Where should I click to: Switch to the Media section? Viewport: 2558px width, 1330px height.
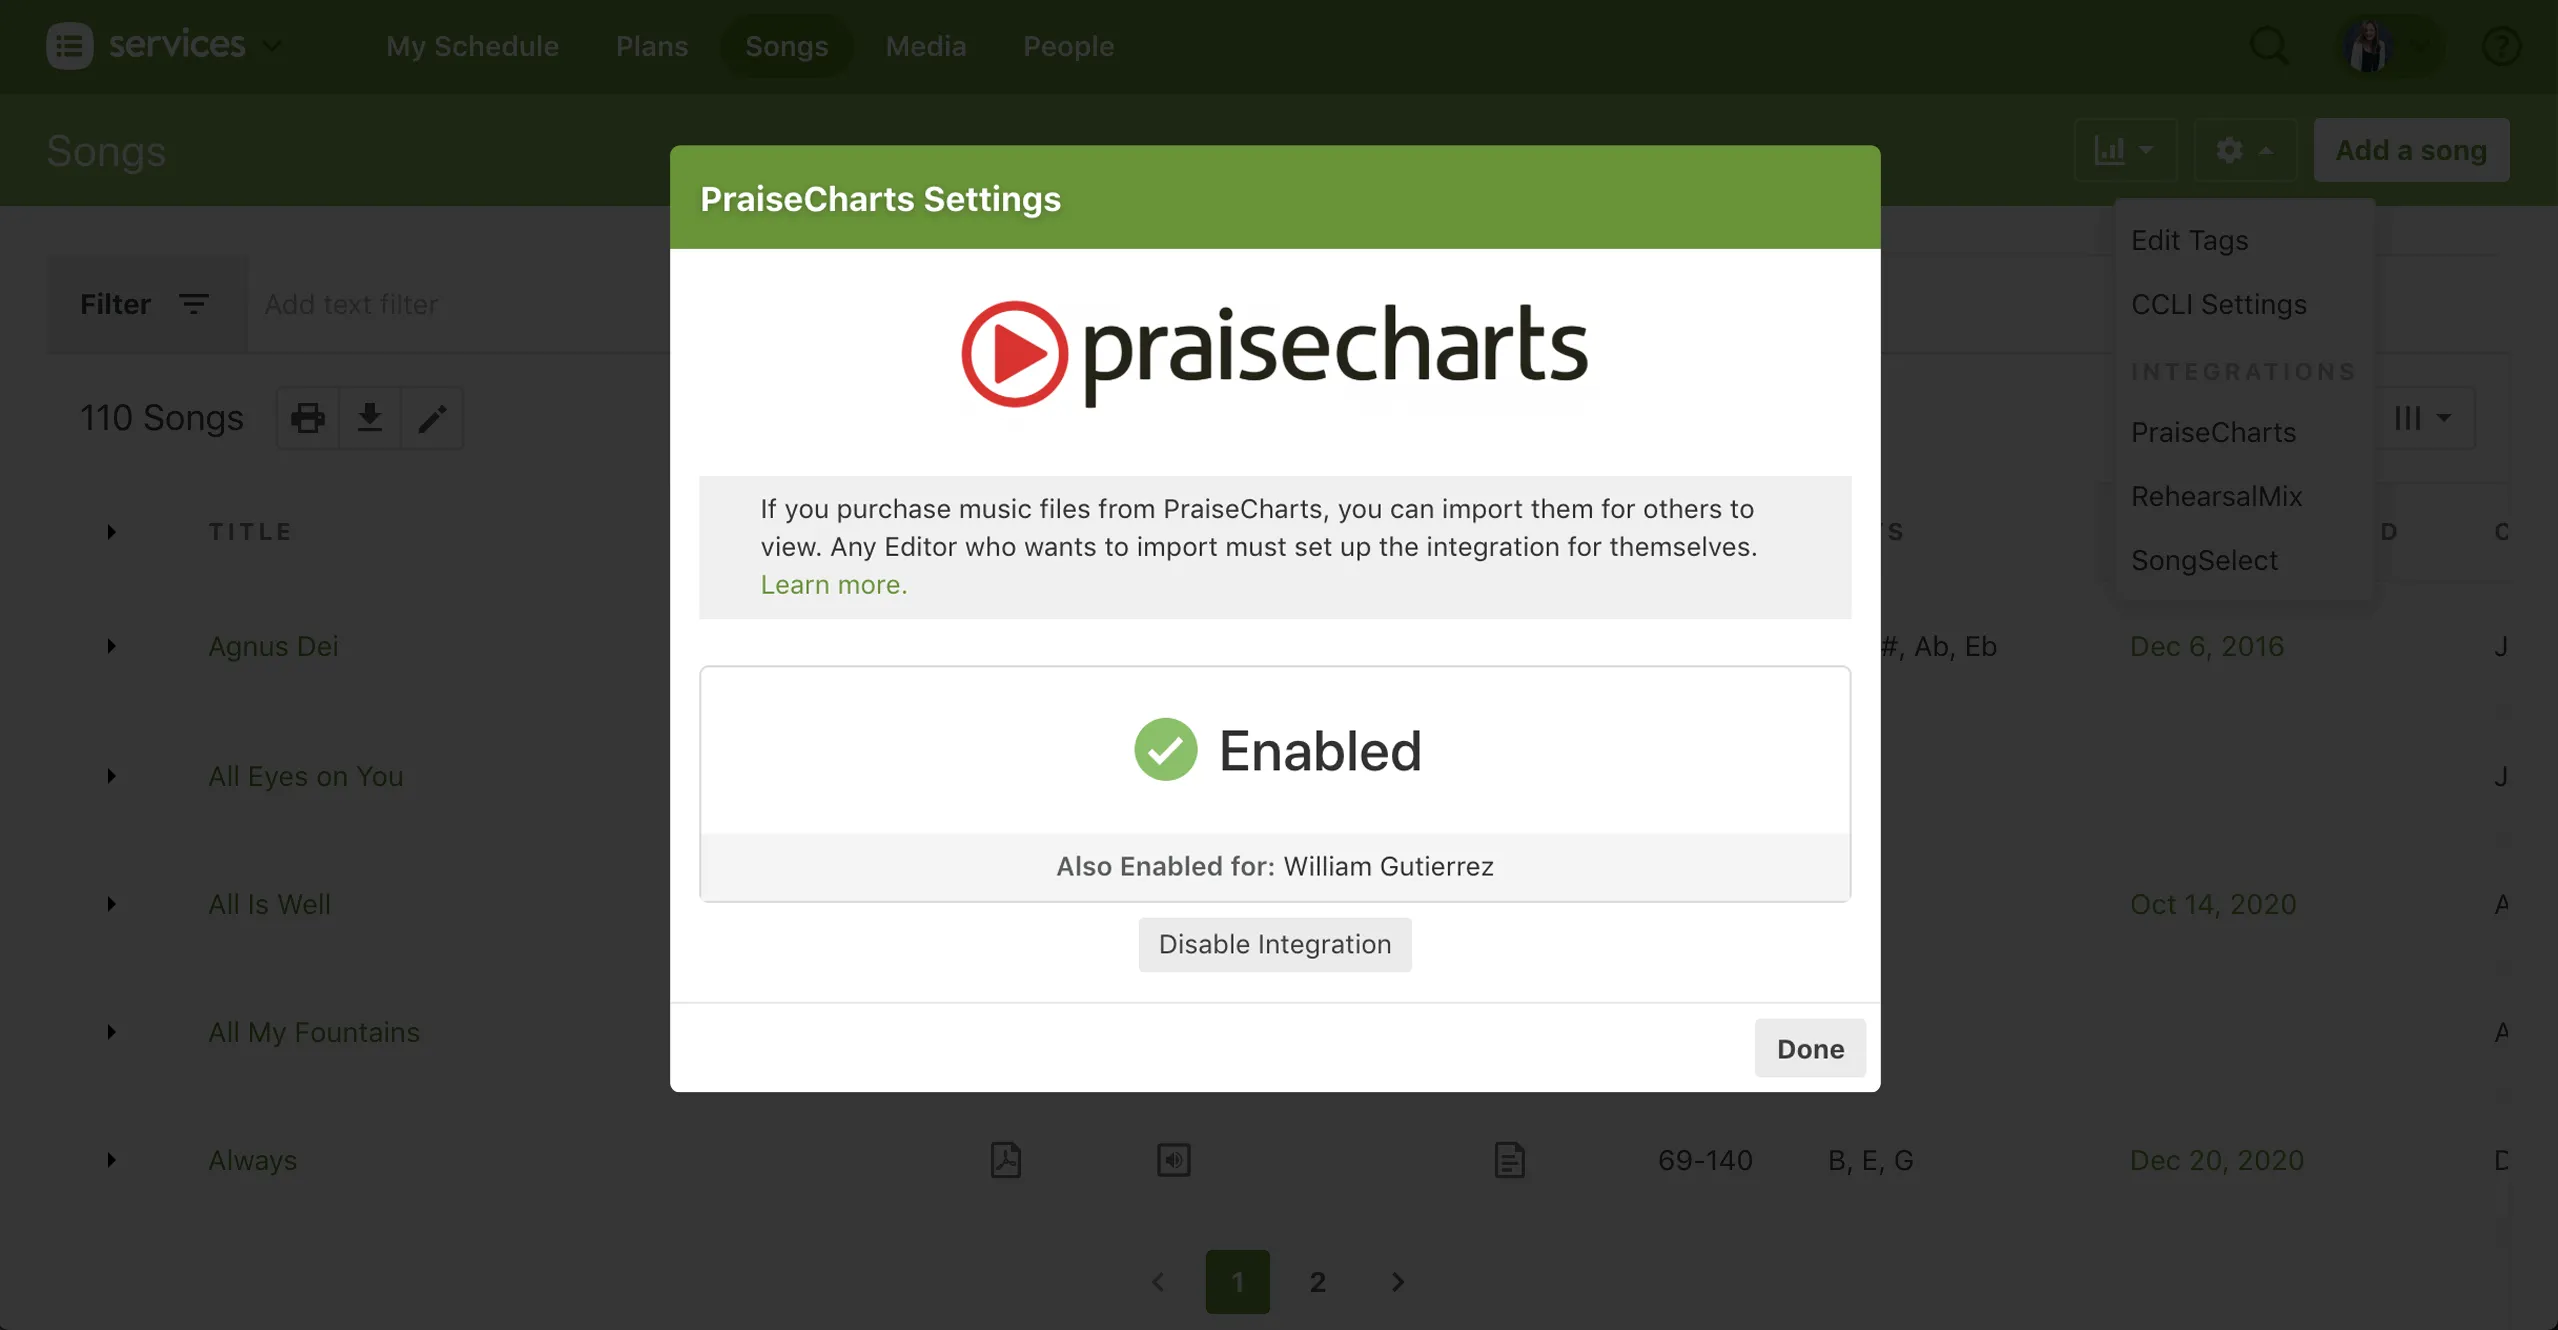925,46
